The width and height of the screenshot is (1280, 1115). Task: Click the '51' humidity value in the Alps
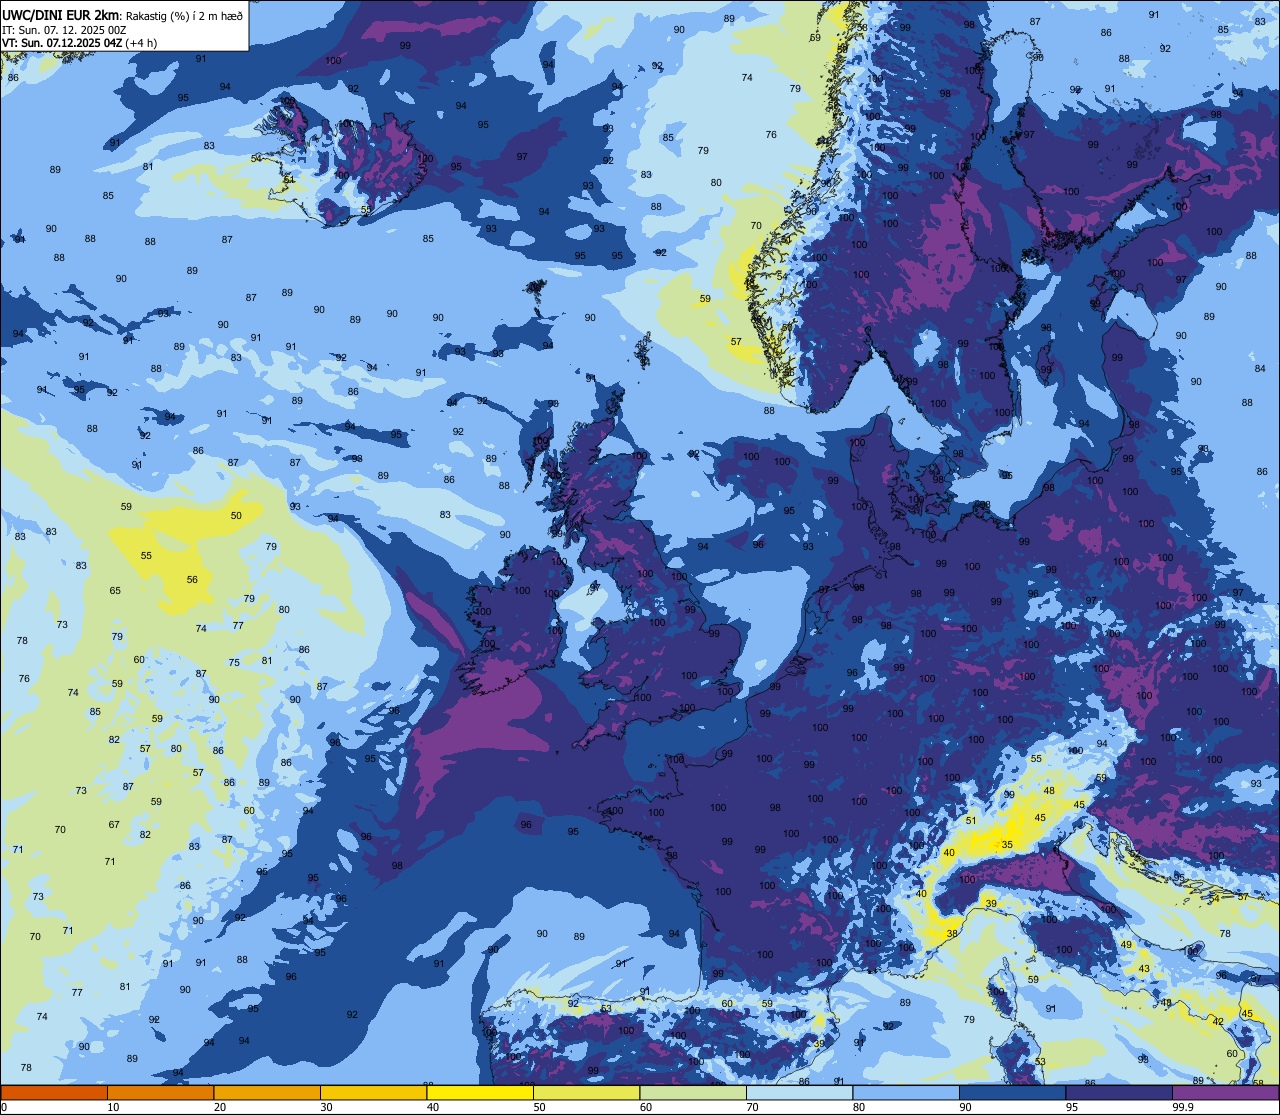click(x=971, y=821)
